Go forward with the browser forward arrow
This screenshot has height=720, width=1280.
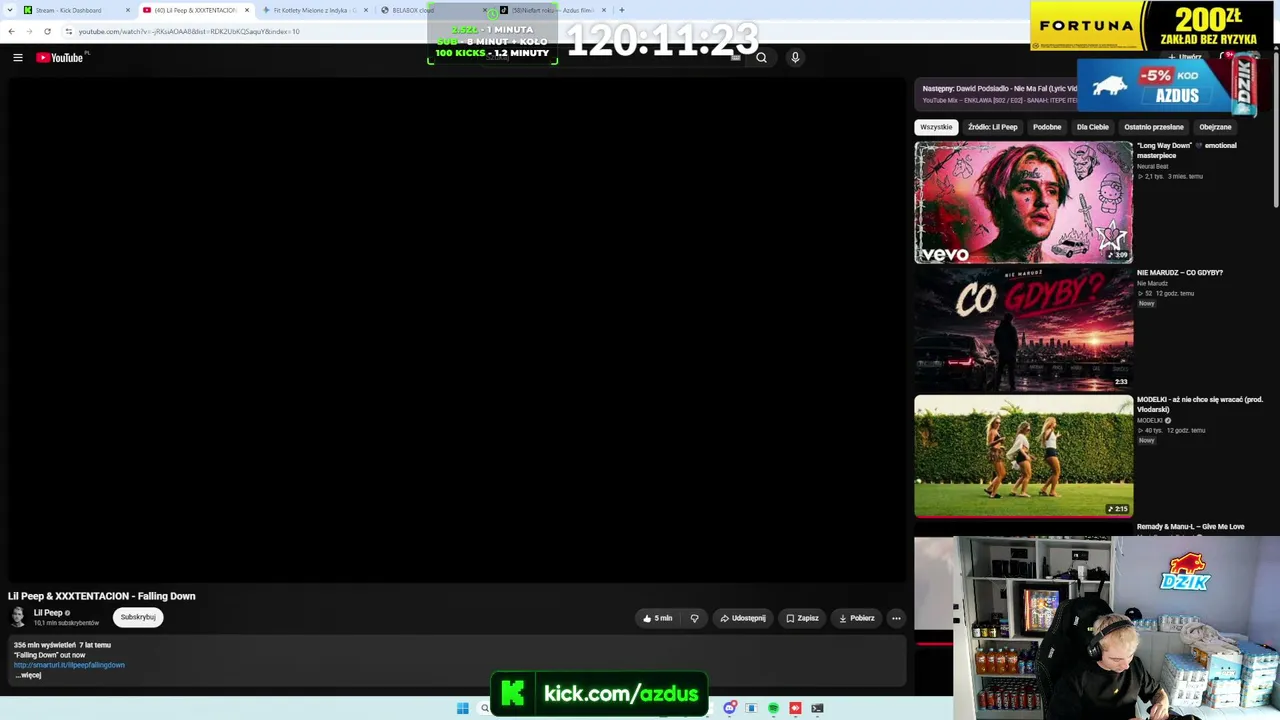29,31
